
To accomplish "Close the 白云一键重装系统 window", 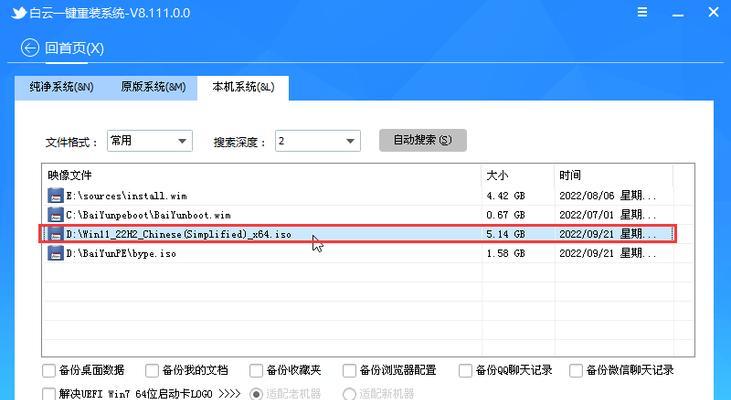I will click(713, 12).
